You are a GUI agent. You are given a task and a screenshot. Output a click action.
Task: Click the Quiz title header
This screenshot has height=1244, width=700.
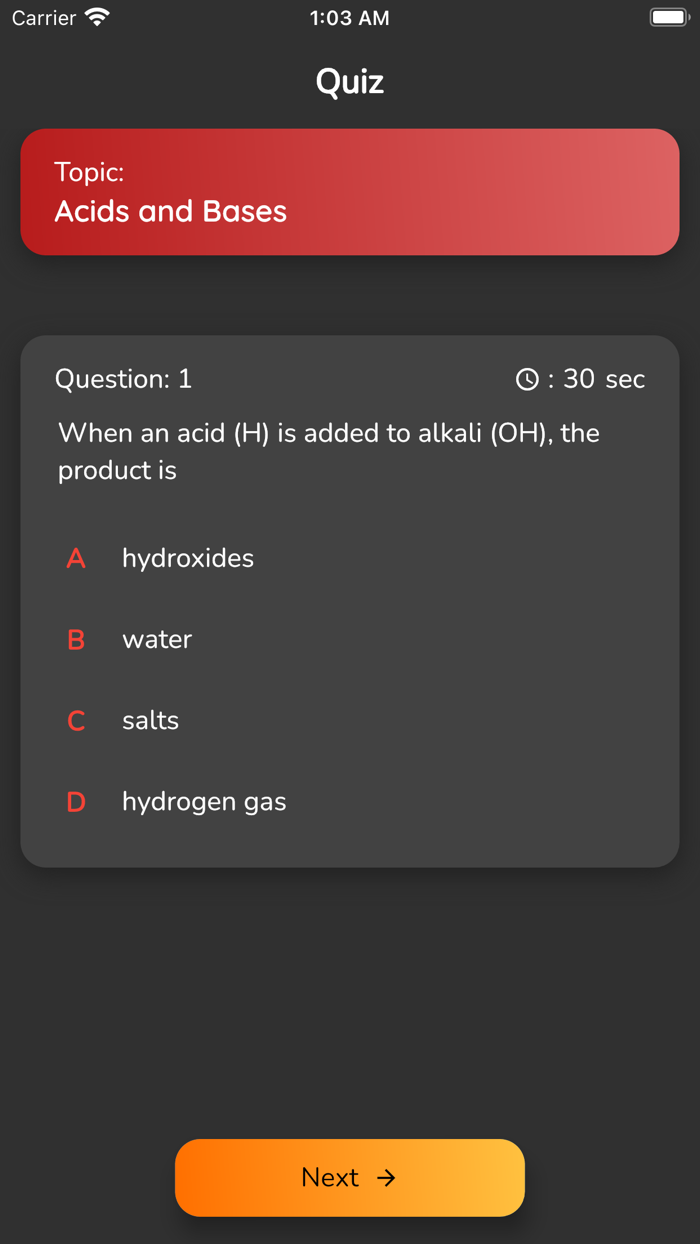(350, 81)
